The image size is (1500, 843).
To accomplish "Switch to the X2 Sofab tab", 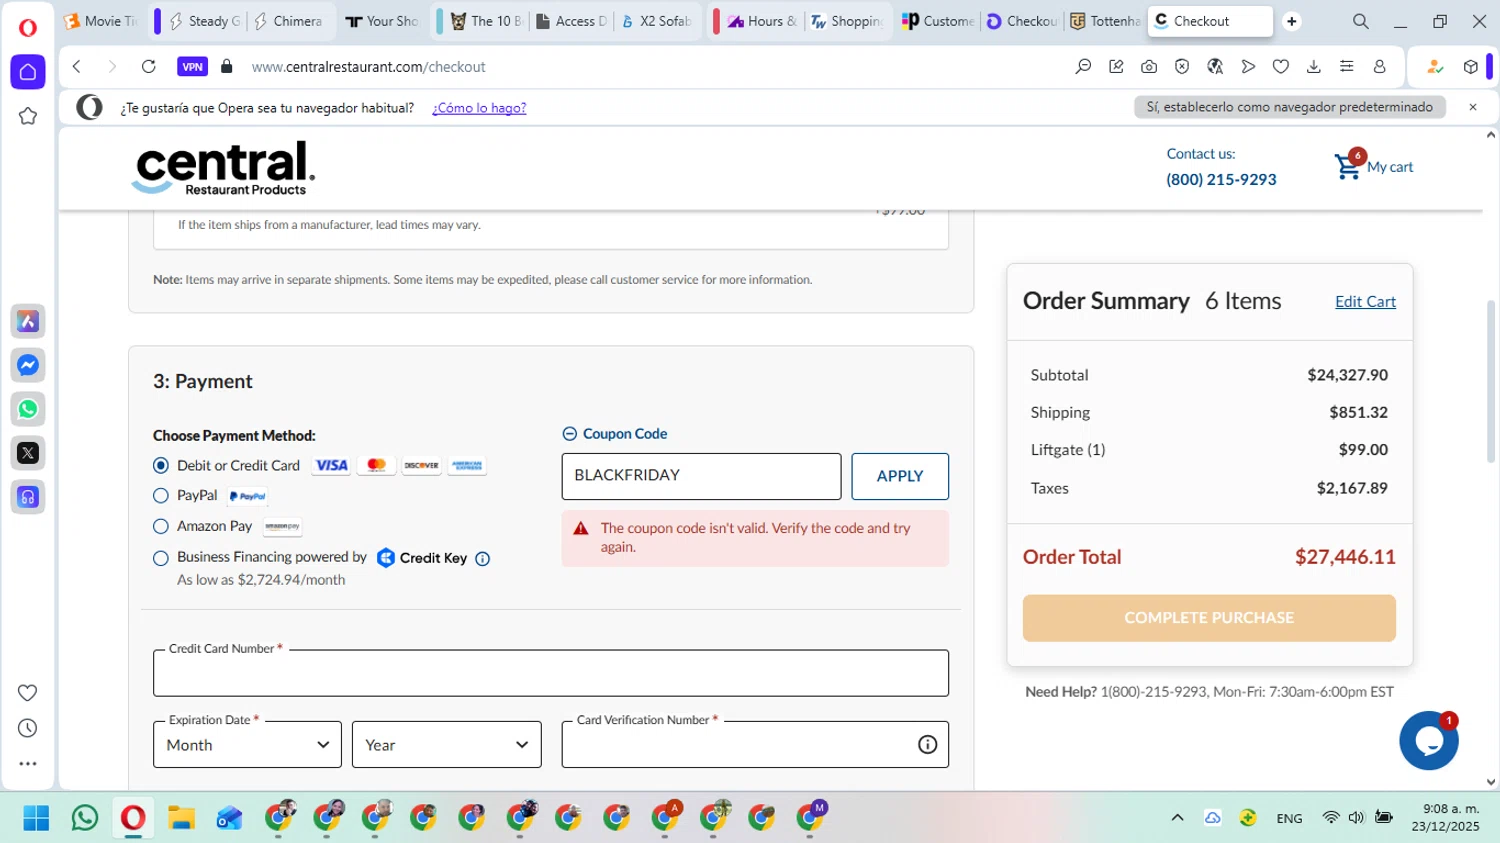I will pos(657,21).
